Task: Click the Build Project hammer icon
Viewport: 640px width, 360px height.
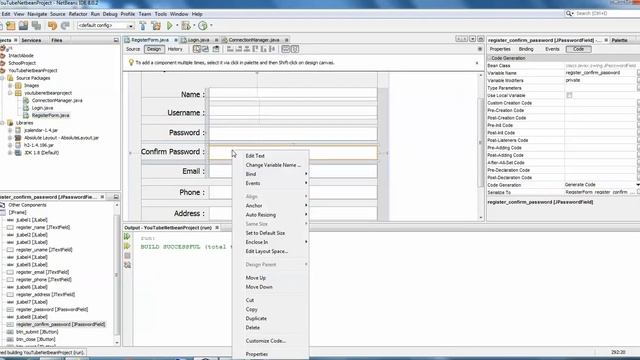Action: (143, 26)
